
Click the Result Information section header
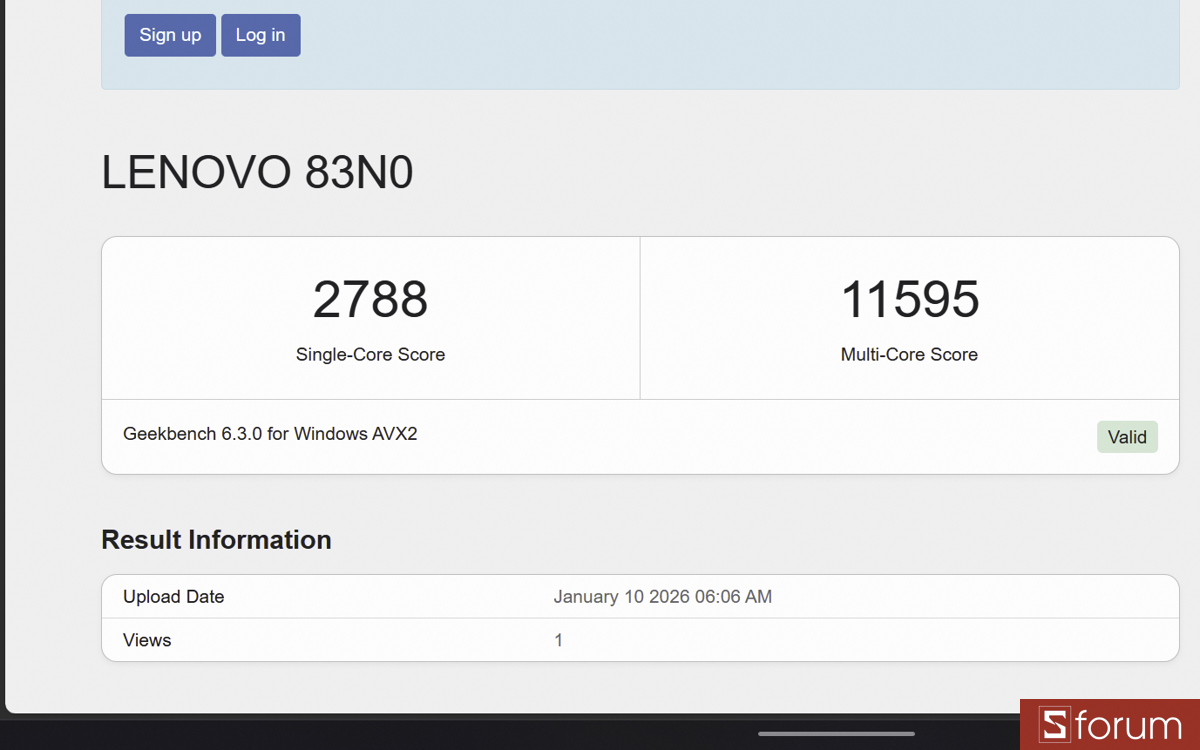click(216, 539)
